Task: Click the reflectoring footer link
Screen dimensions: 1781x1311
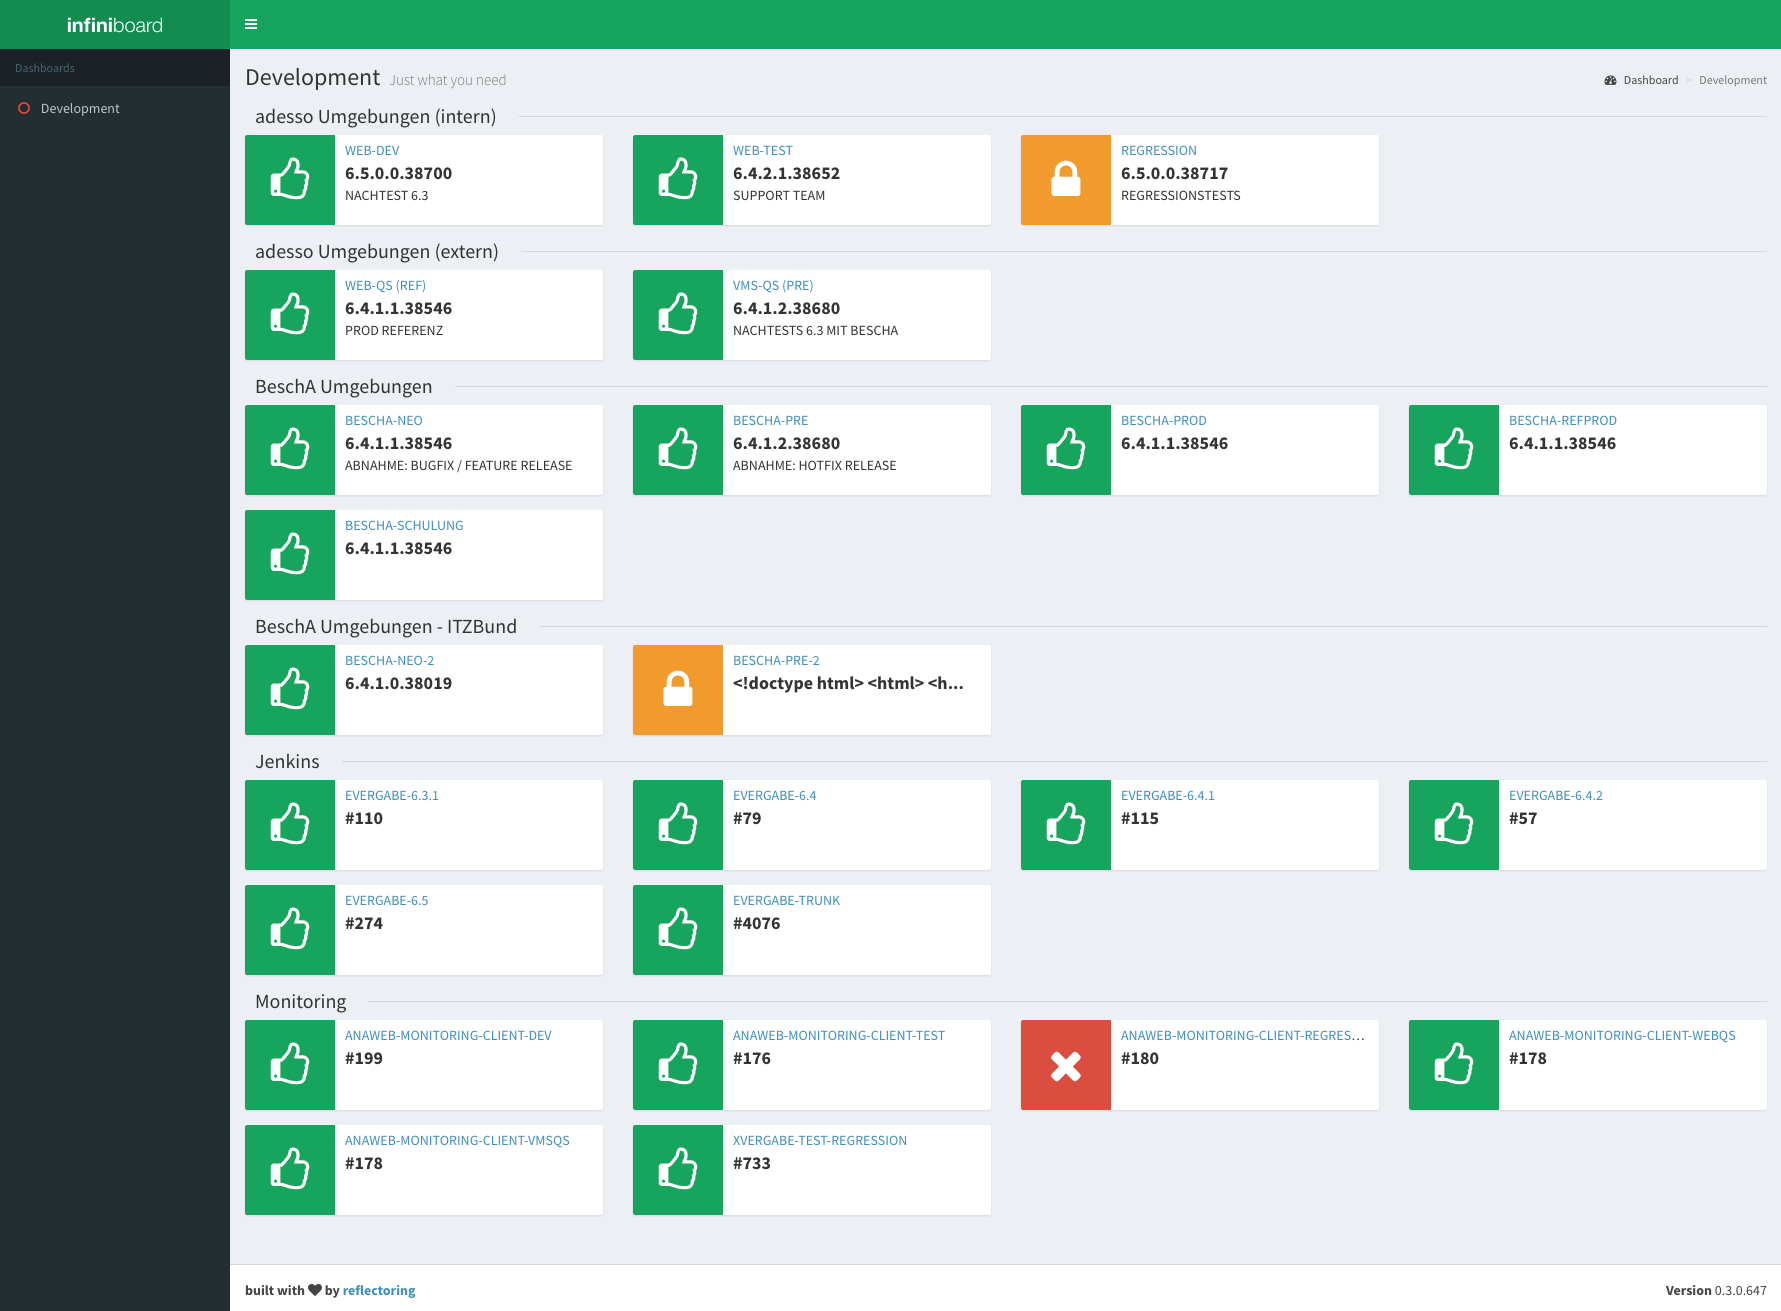Action: [x=379, y=1290]
